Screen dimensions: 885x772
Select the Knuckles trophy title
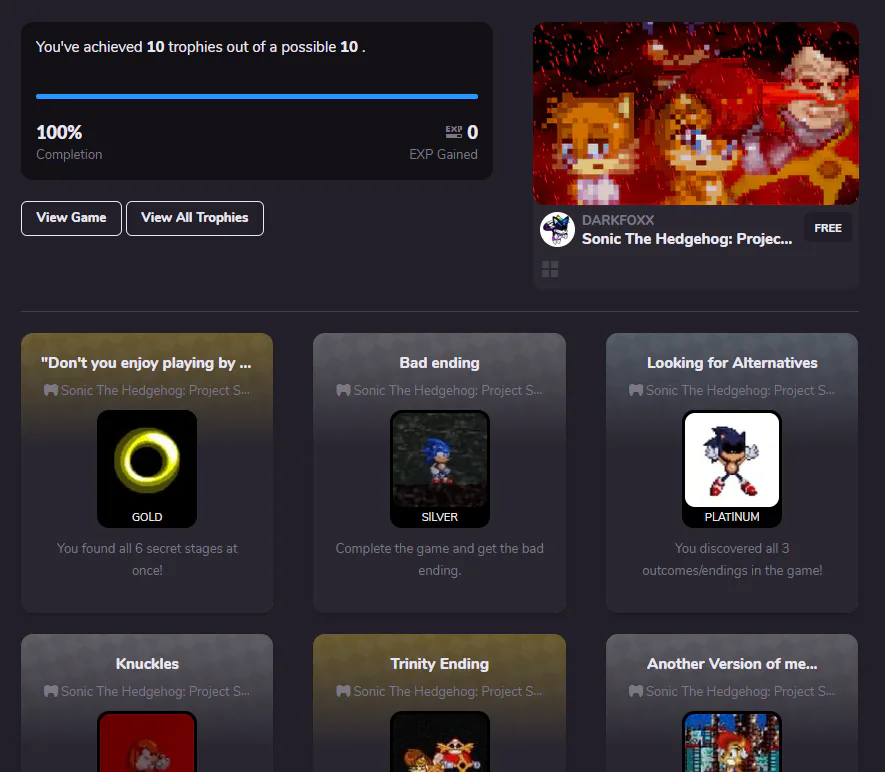coord(147,664)
